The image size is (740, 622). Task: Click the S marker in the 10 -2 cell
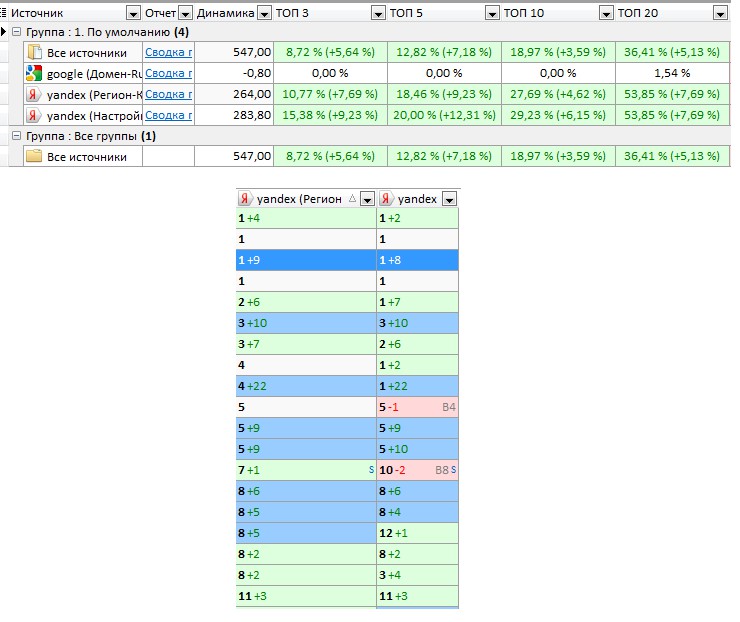click(454, 470)
